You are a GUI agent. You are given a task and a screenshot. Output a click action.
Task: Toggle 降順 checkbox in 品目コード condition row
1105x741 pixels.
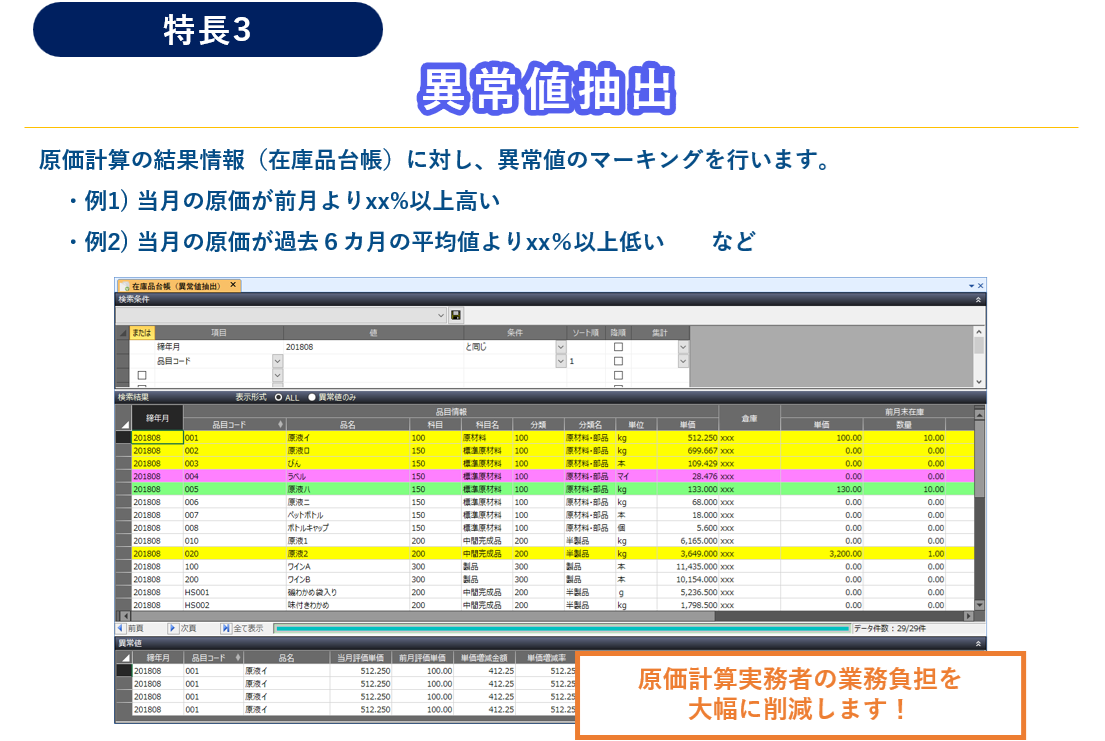pyautogui.click(x=618, y=361)
